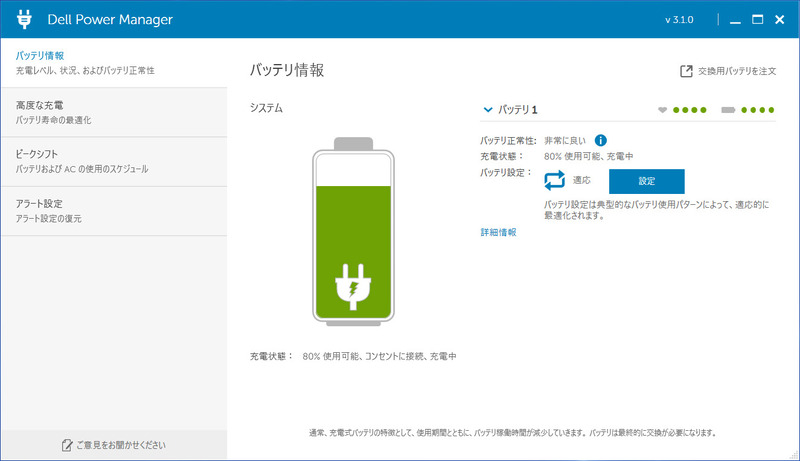Click the adaptive setting description paragraph
The width and height of the screenshot is (800, 461).
(x=656, y=210)
